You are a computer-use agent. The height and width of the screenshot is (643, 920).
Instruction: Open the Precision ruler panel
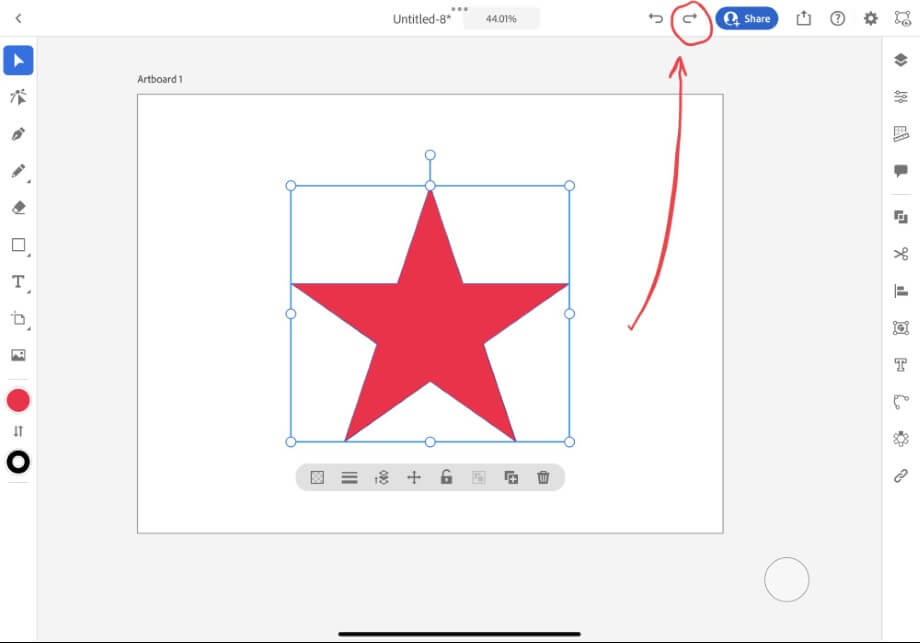[901, 134]
